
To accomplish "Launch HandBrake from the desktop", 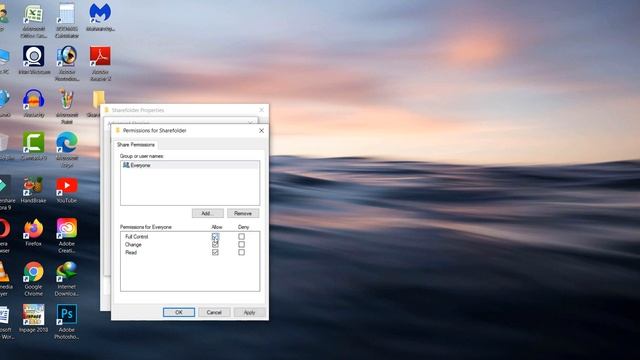I will [33, 189].
